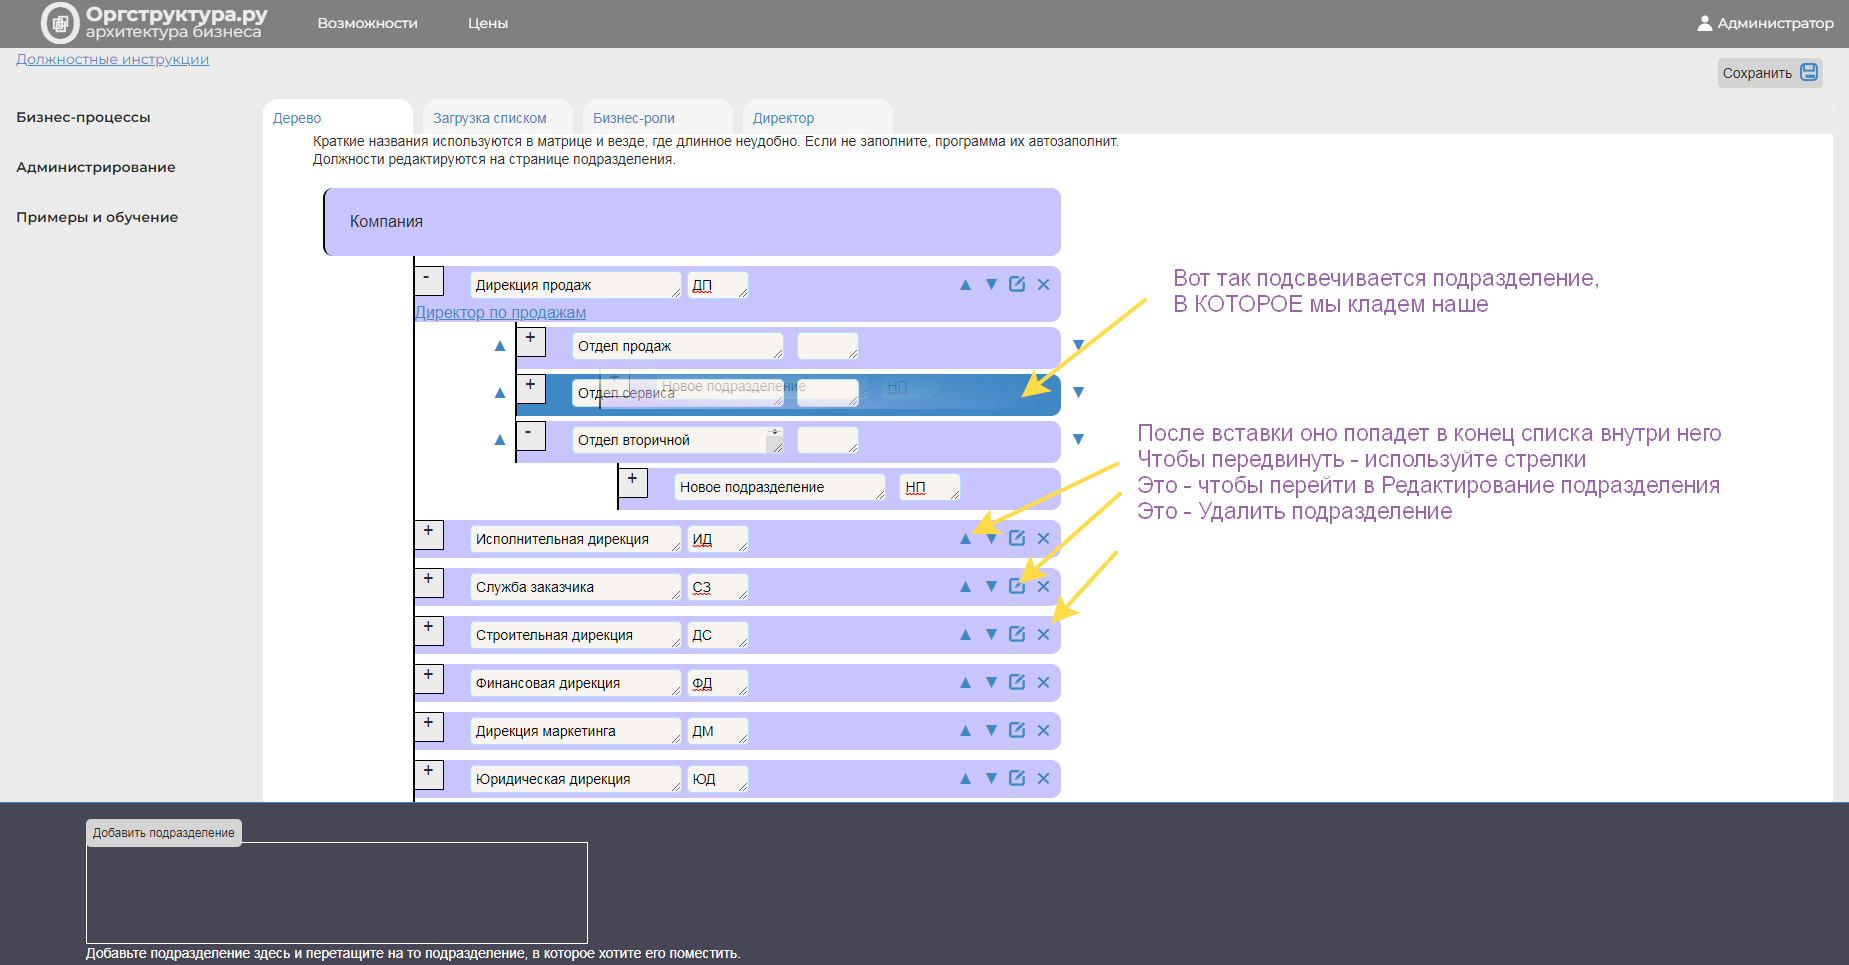
Task: Delete the Строительная дирекция department
Action: 1043,634
